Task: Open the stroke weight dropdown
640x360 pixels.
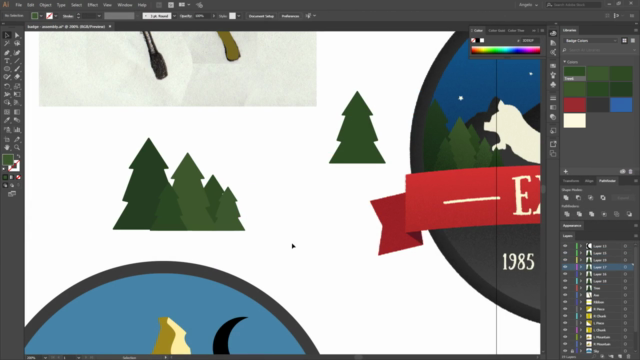Action: pyautogui.click(x=99, y=16)
